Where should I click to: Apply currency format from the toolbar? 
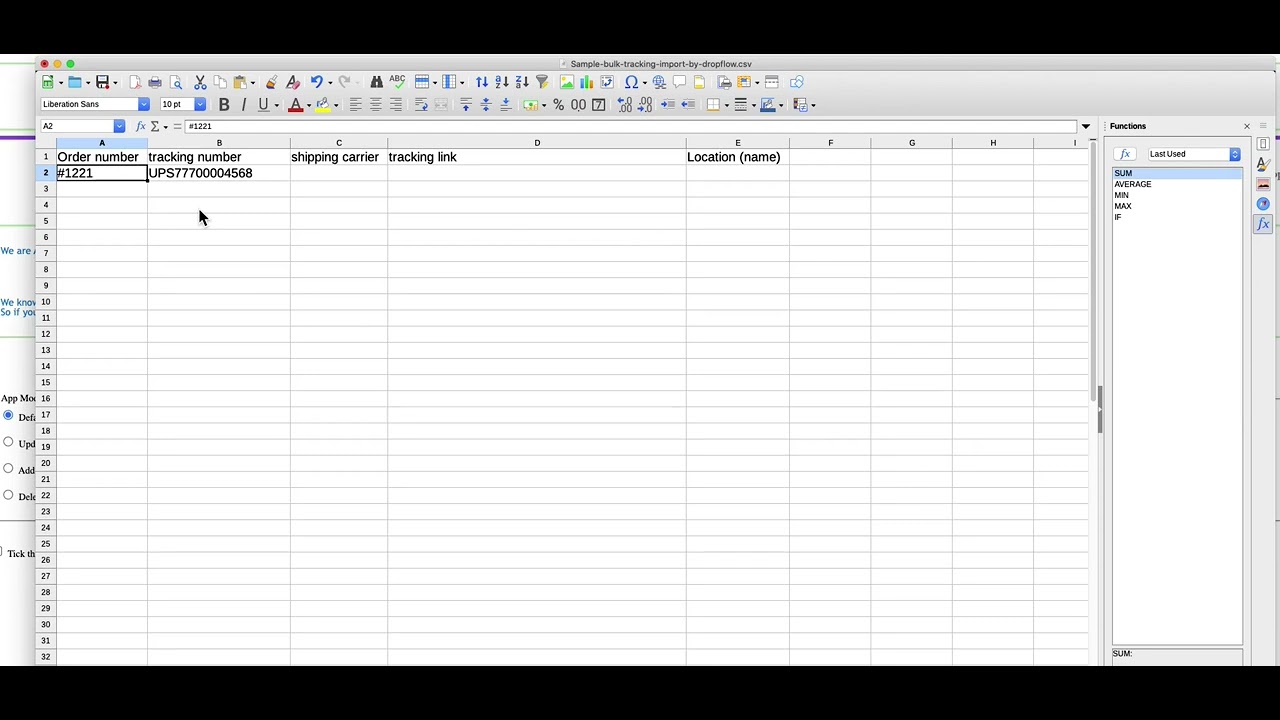[x=531, y=104]
